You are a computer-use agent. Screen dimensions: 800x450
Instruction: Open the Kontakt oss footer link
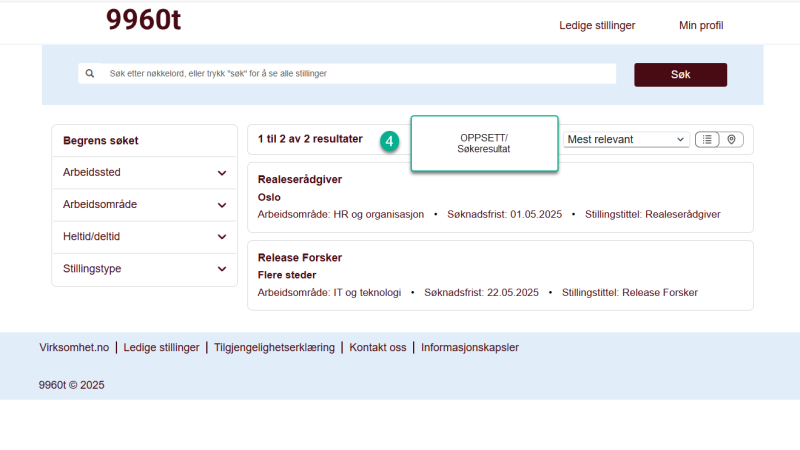[x=378, y=347]
